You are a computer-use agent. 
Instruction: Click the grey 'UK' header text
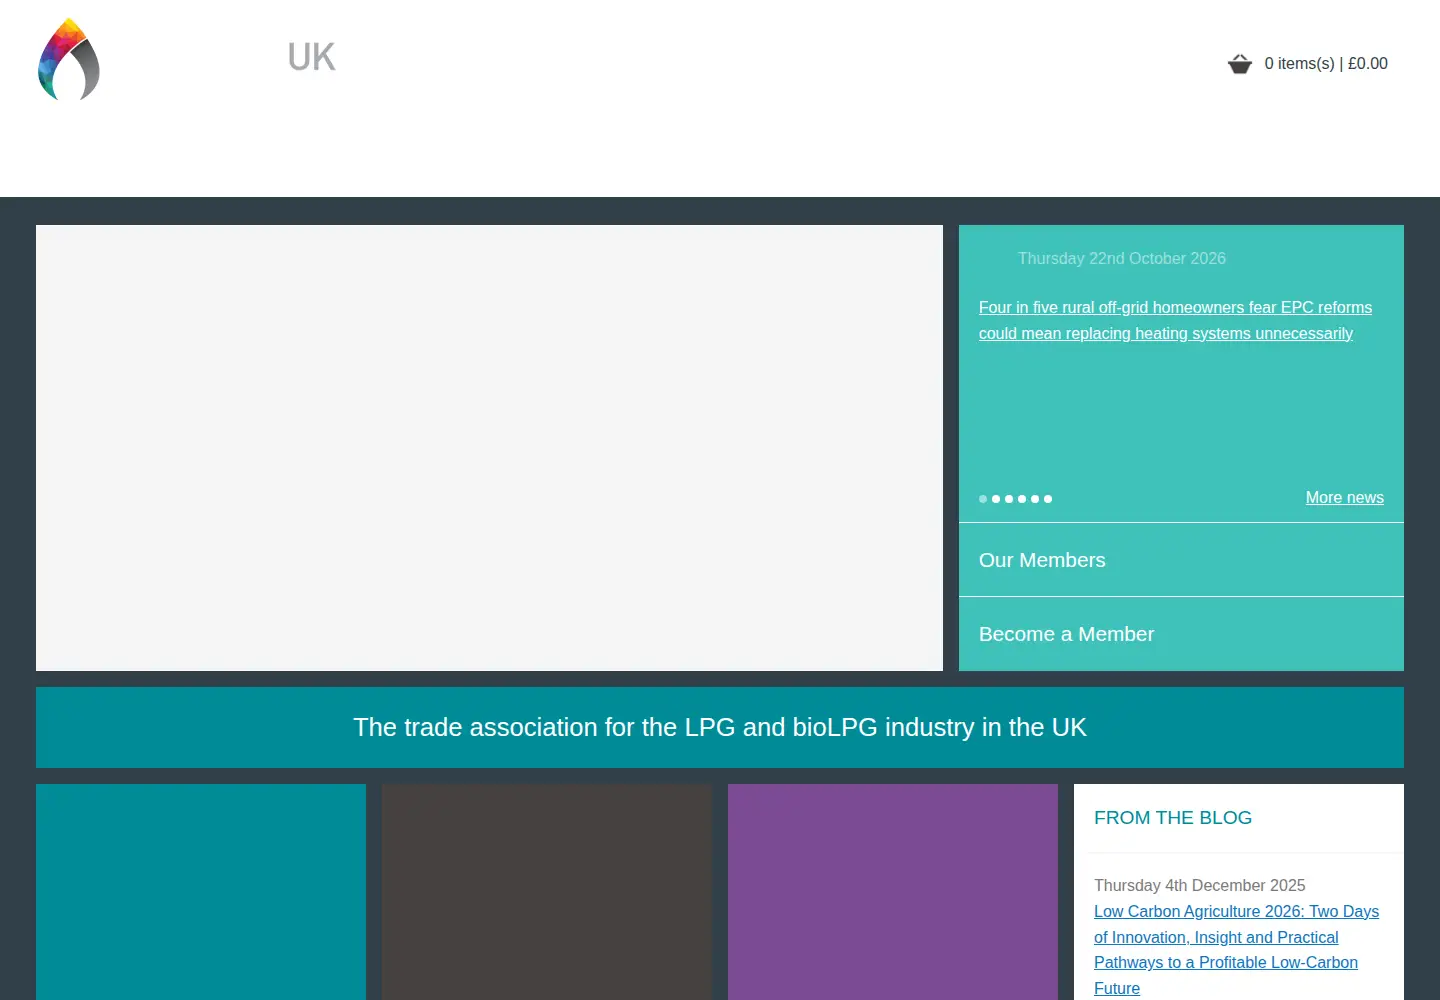click(312, 57)
